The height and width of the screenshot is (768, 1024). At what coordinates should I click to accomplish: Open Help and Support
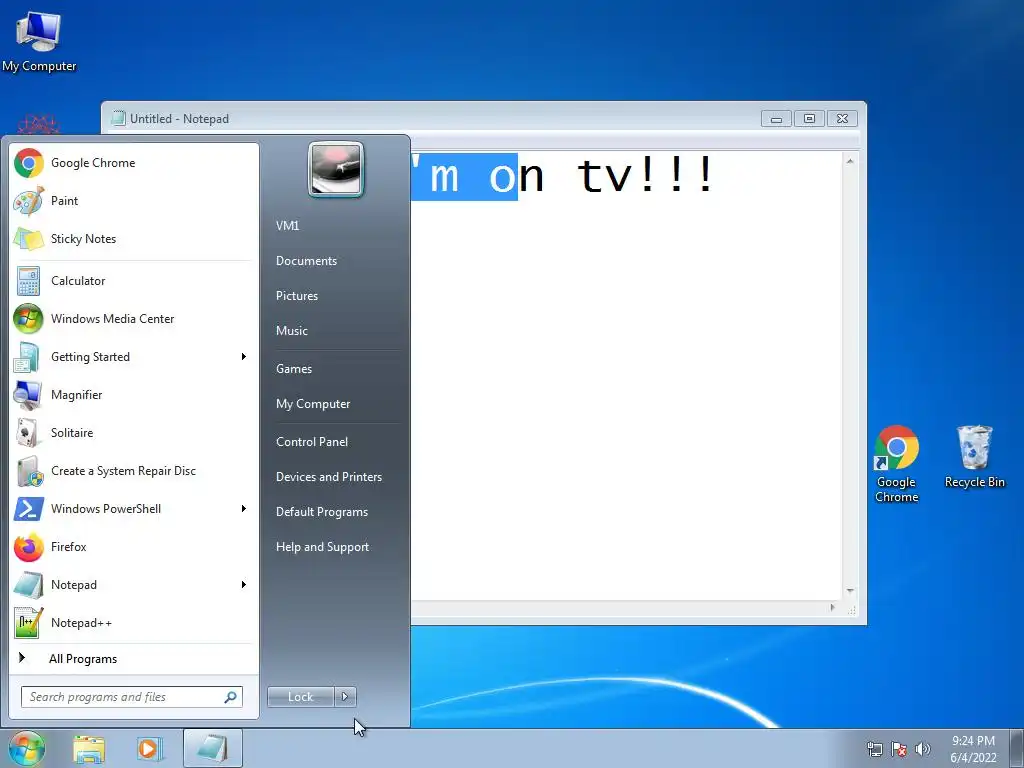[323, 547]
